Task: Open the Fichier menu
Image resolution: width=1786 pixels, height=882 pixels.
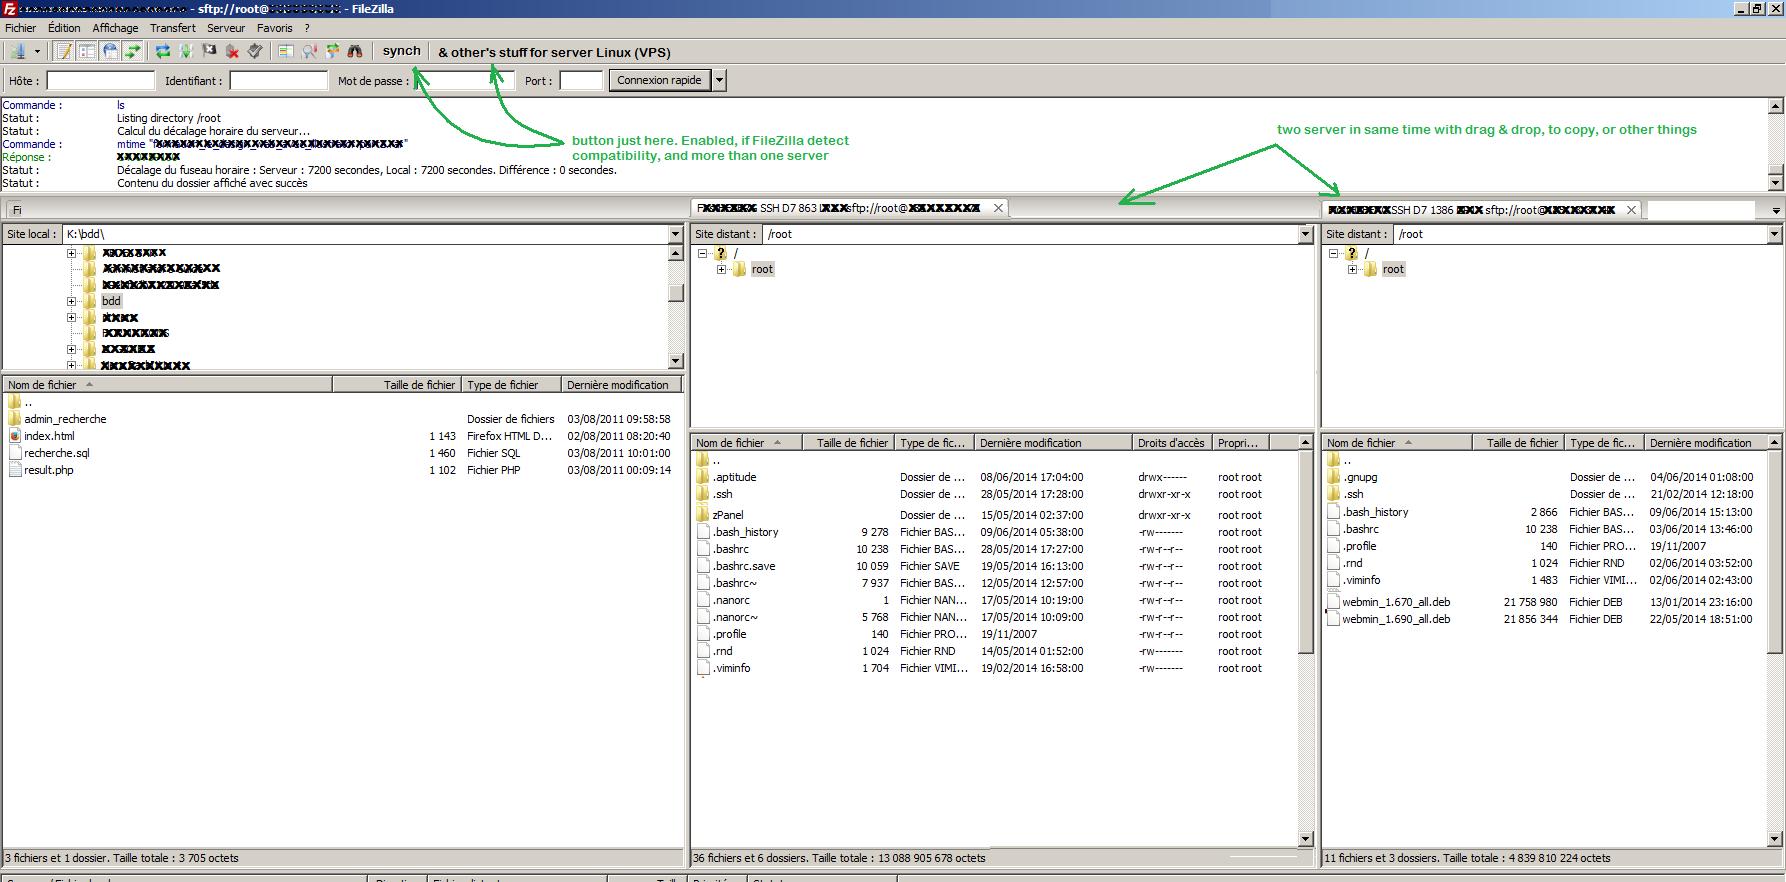Action: pos(20,28)
